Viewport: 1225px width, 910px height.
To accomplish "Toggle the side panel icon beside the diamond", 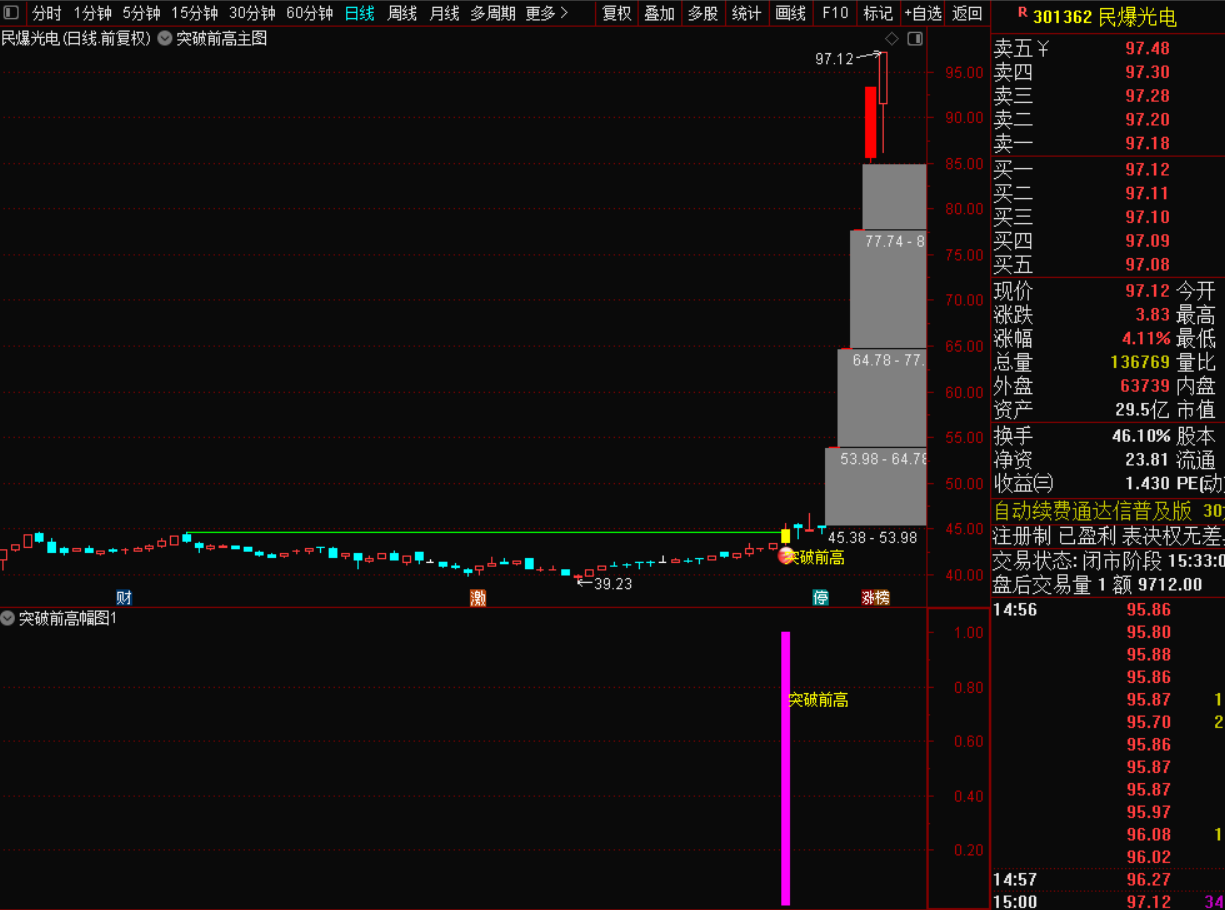I will pos(914,39).
